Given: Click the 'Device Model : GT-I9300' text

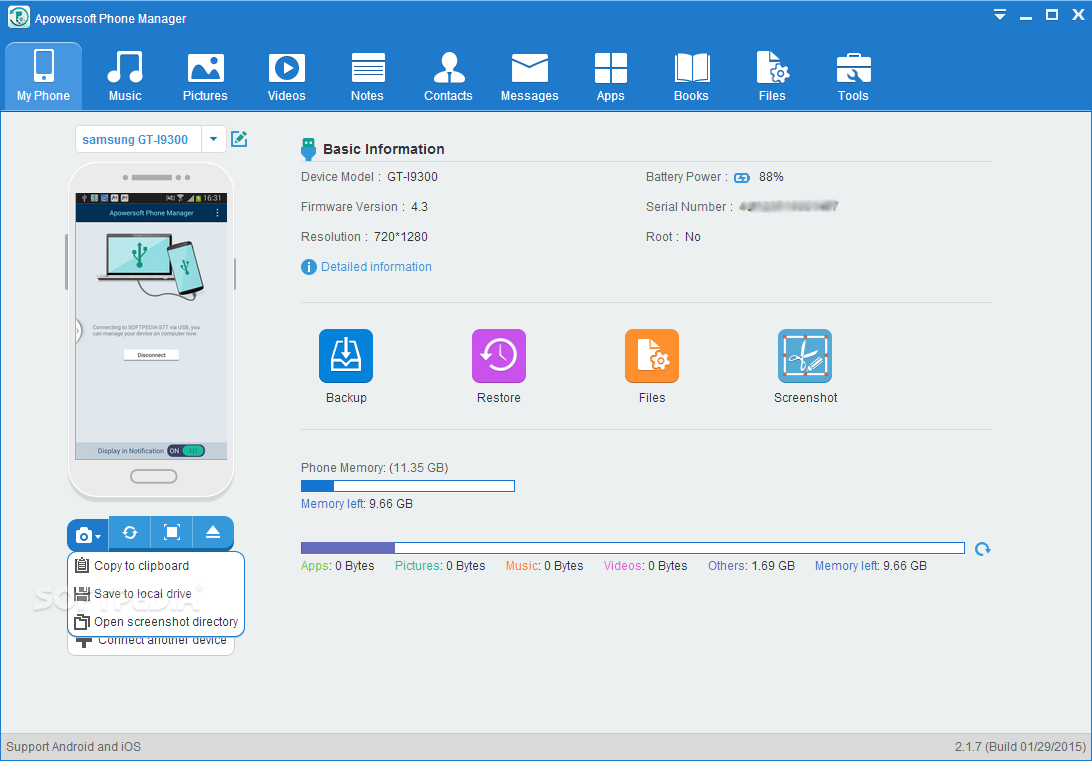Looking at the screenshot, I should (x=369, y=177).
